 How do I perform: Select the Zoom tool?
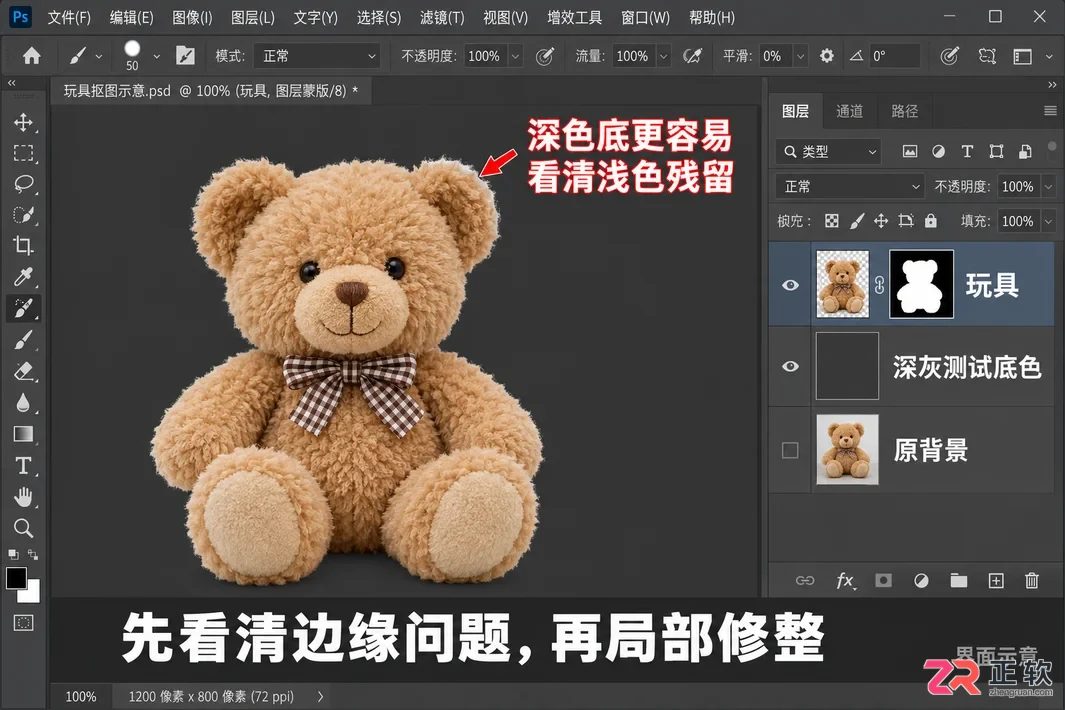(23, 528)
